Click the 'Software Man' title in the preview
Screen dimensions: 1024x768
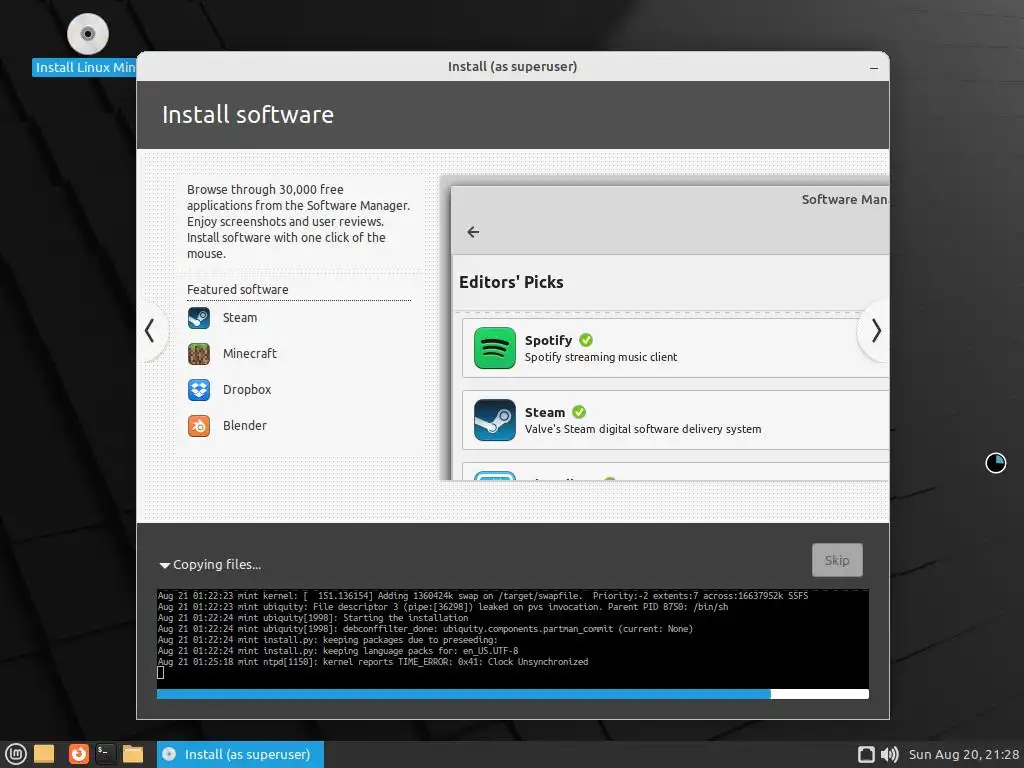pos(844,199)
